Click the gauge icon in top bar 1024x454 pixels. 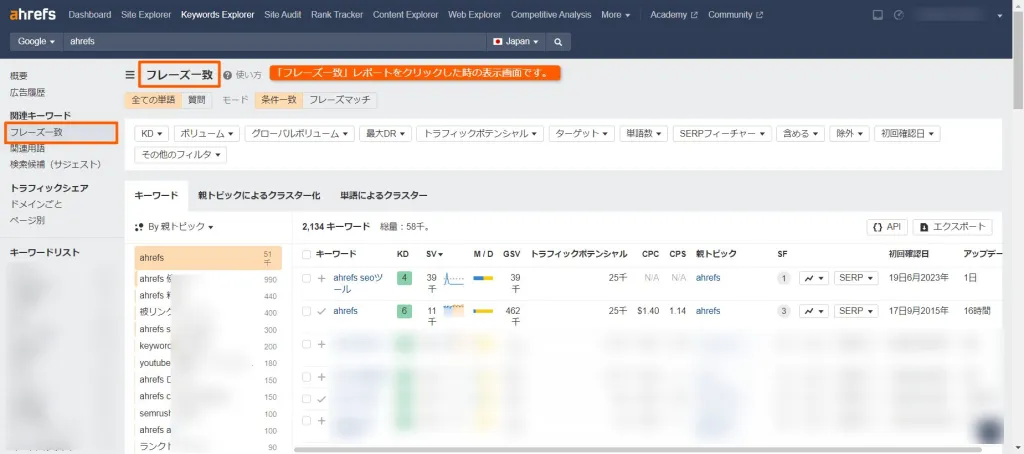899,14
